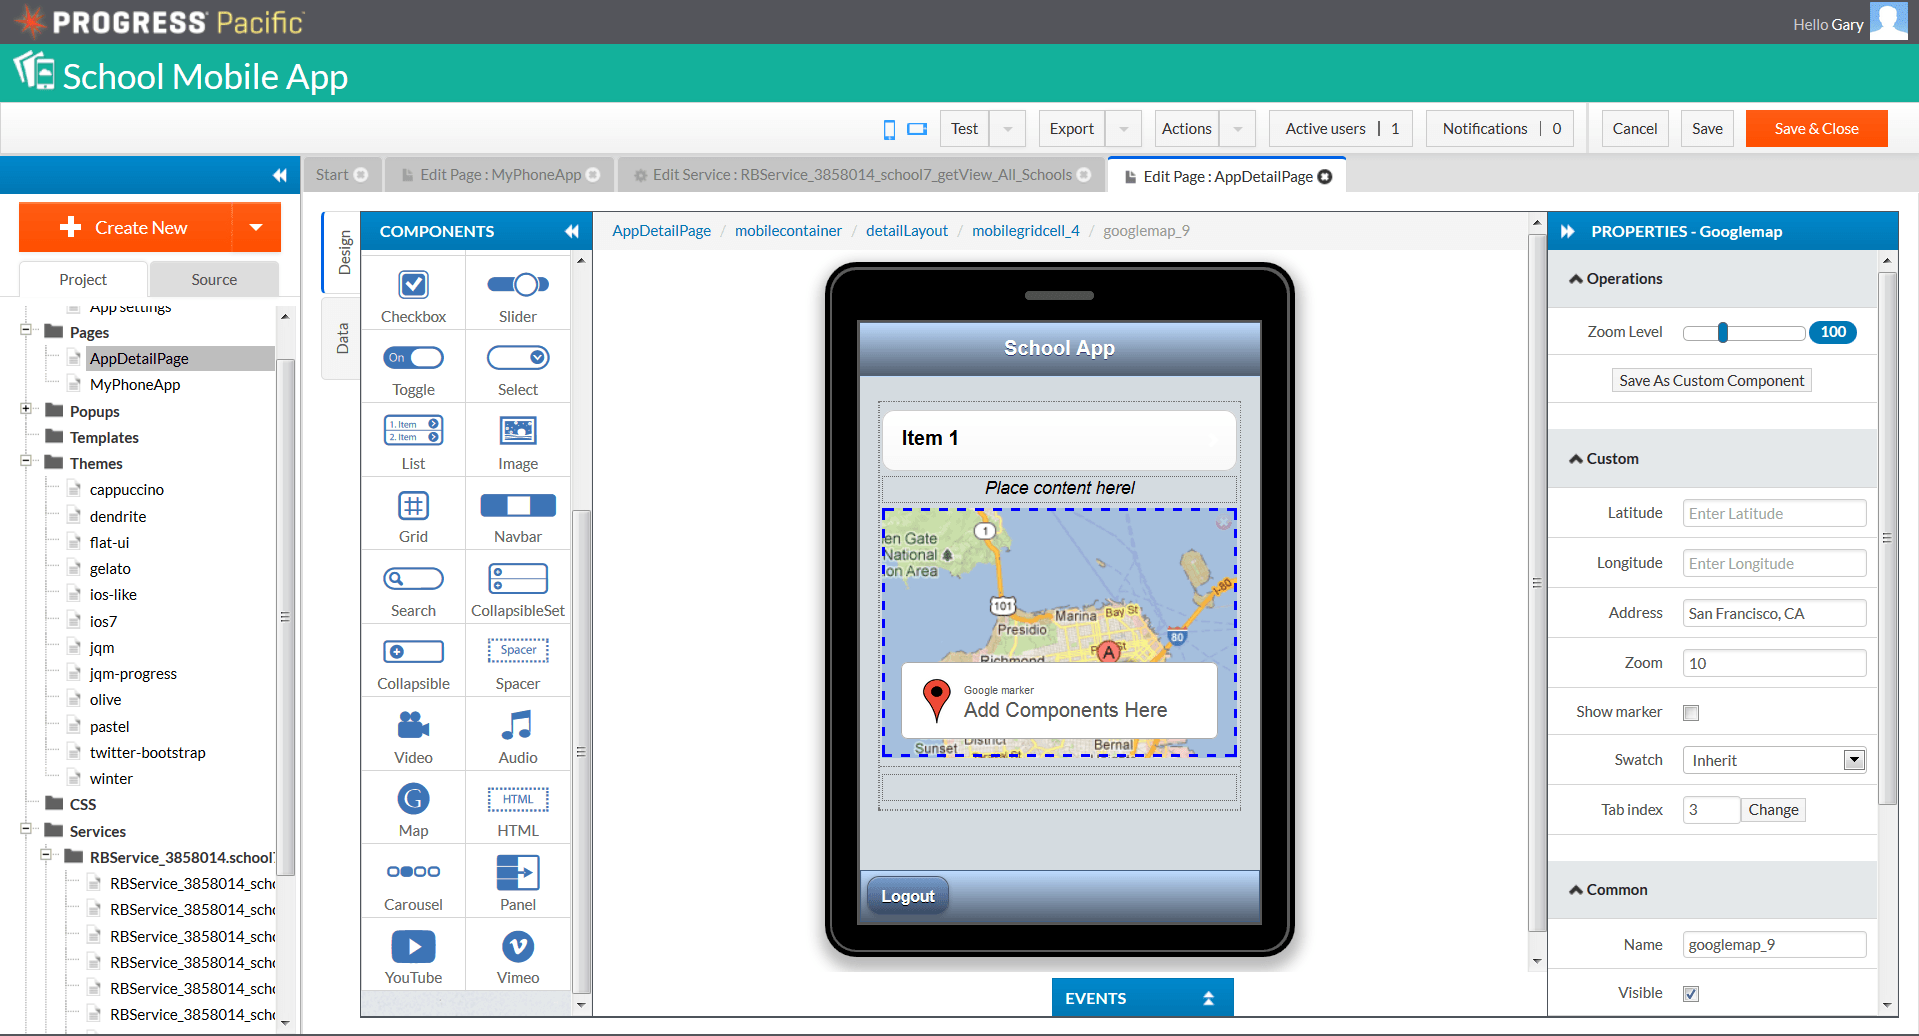Select the Project tab
Image resolution: width=1919 pixels, height=1036 pixels.
pos(83,280)
